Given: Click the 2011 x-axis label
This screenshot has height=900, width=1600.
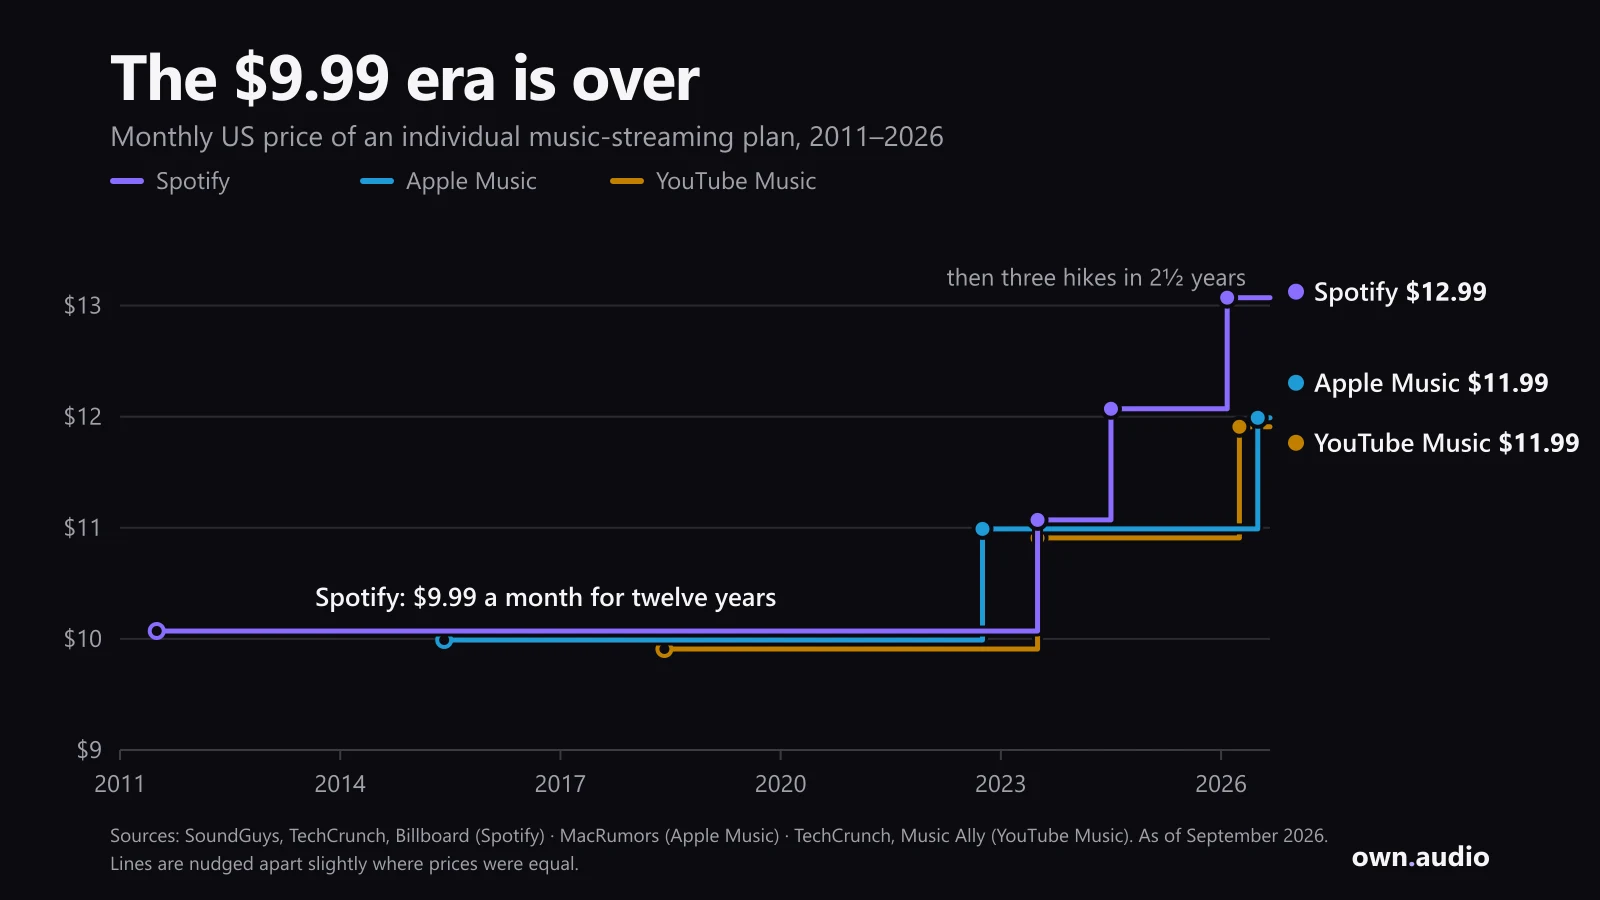Looking at the screenshot, I should coord(120,784).
